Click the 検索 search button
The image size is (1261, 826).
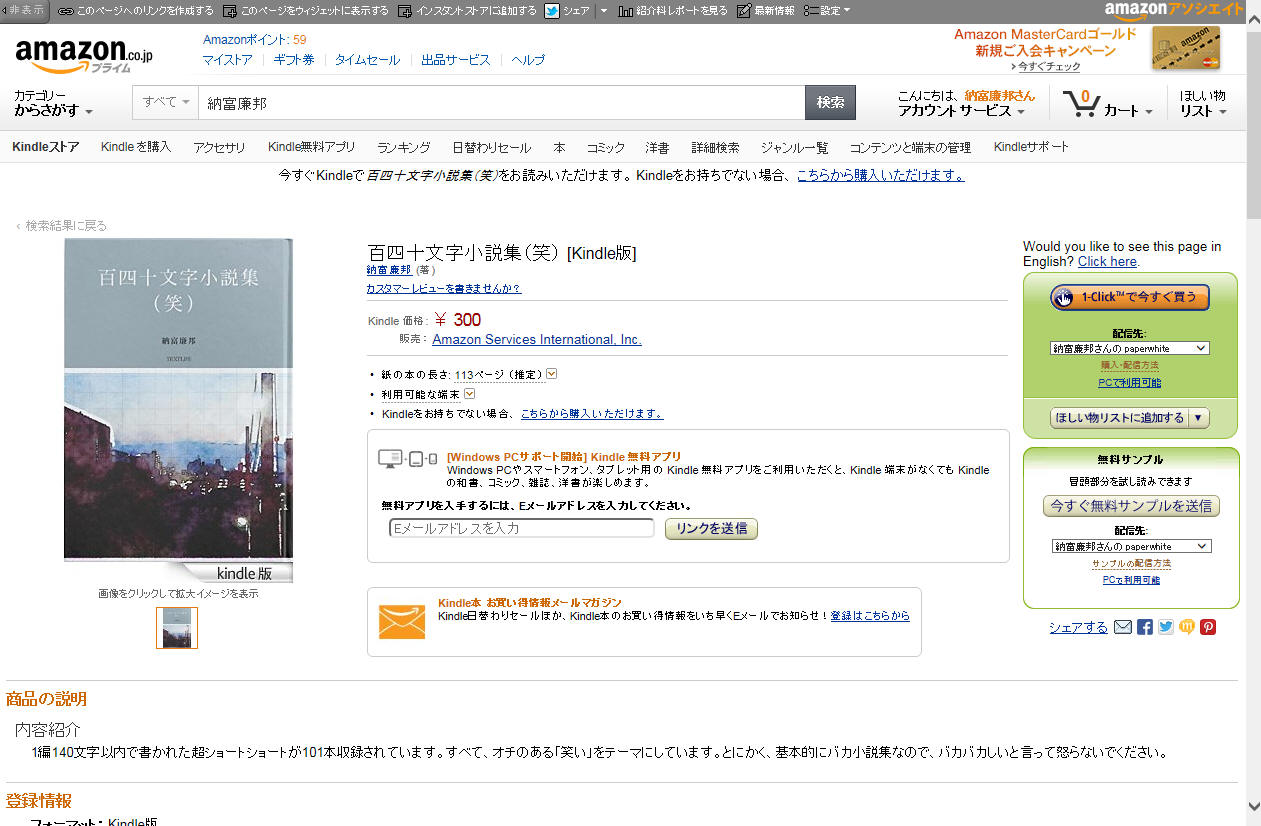(830, 102)
